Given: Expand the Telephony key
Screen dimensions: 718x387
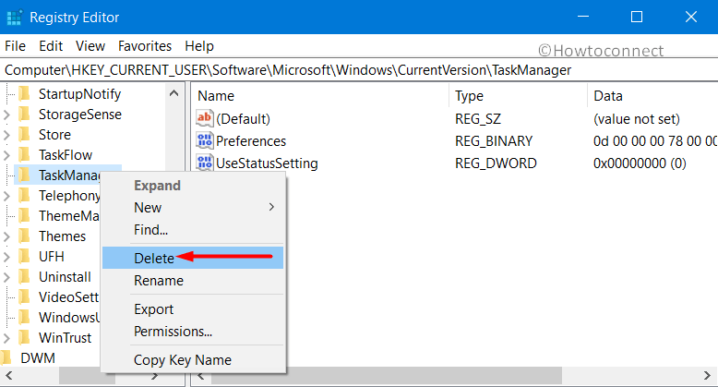Looking at the screenshot, I should pyautogui.click(x=7, y=196).
